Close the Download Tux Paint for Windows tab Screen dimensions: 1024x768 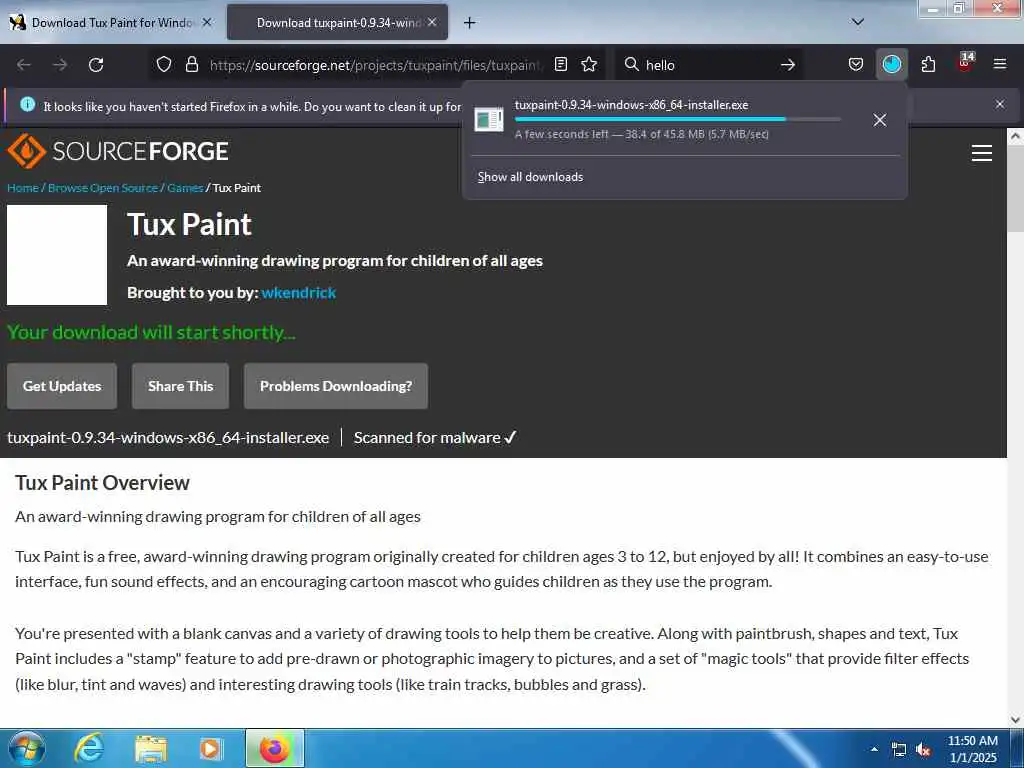click(x=207, y=22)
